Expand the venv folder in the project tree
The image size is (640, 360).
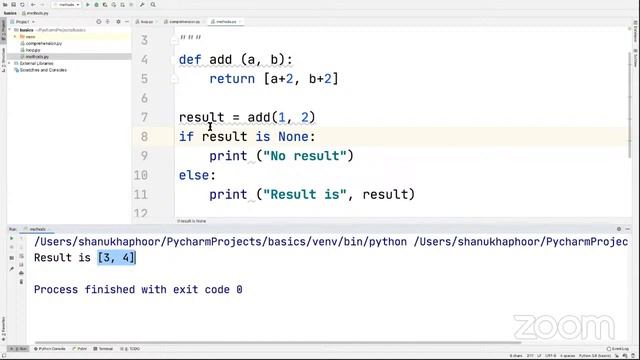[16, 37]
